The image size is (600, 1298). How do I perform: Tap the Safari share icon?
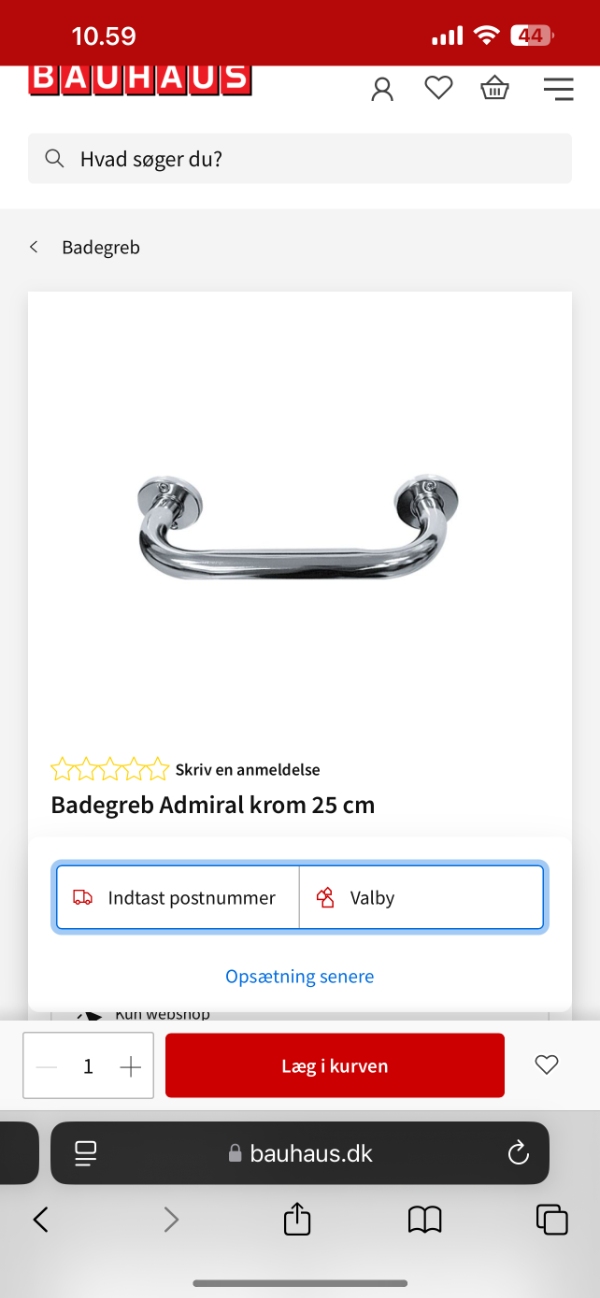pos(297,1219)
